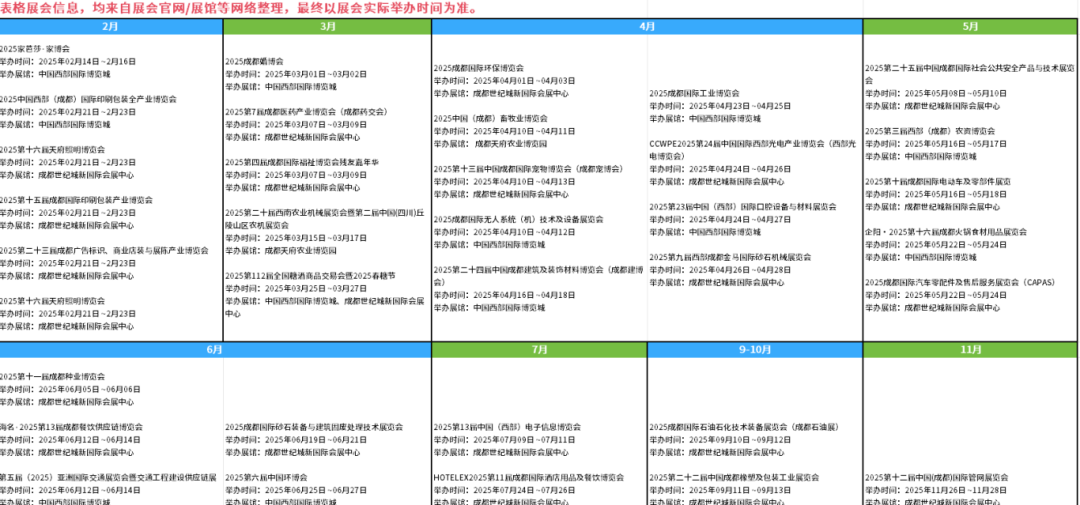This screenshot has height=505, width=1080.
Task: Click date '2025年09月10日~09月12日'
Action: pos(740,440)
